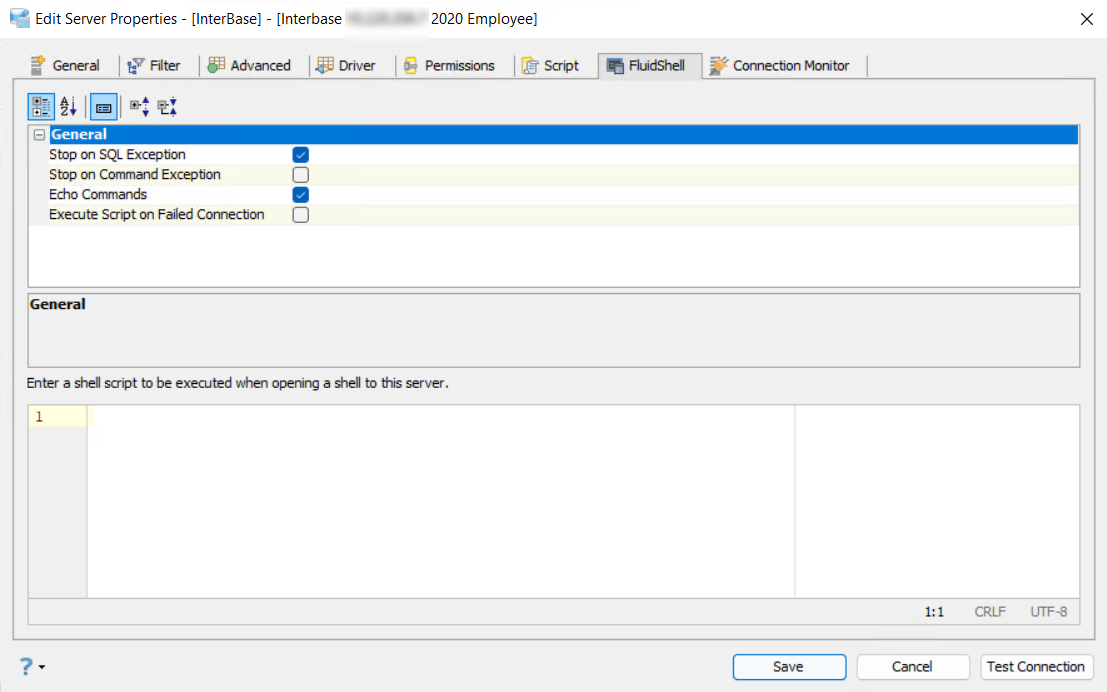Enable Execute Script on Failed Connection
Screen dimensions: 1107x692
coord(301,215)
